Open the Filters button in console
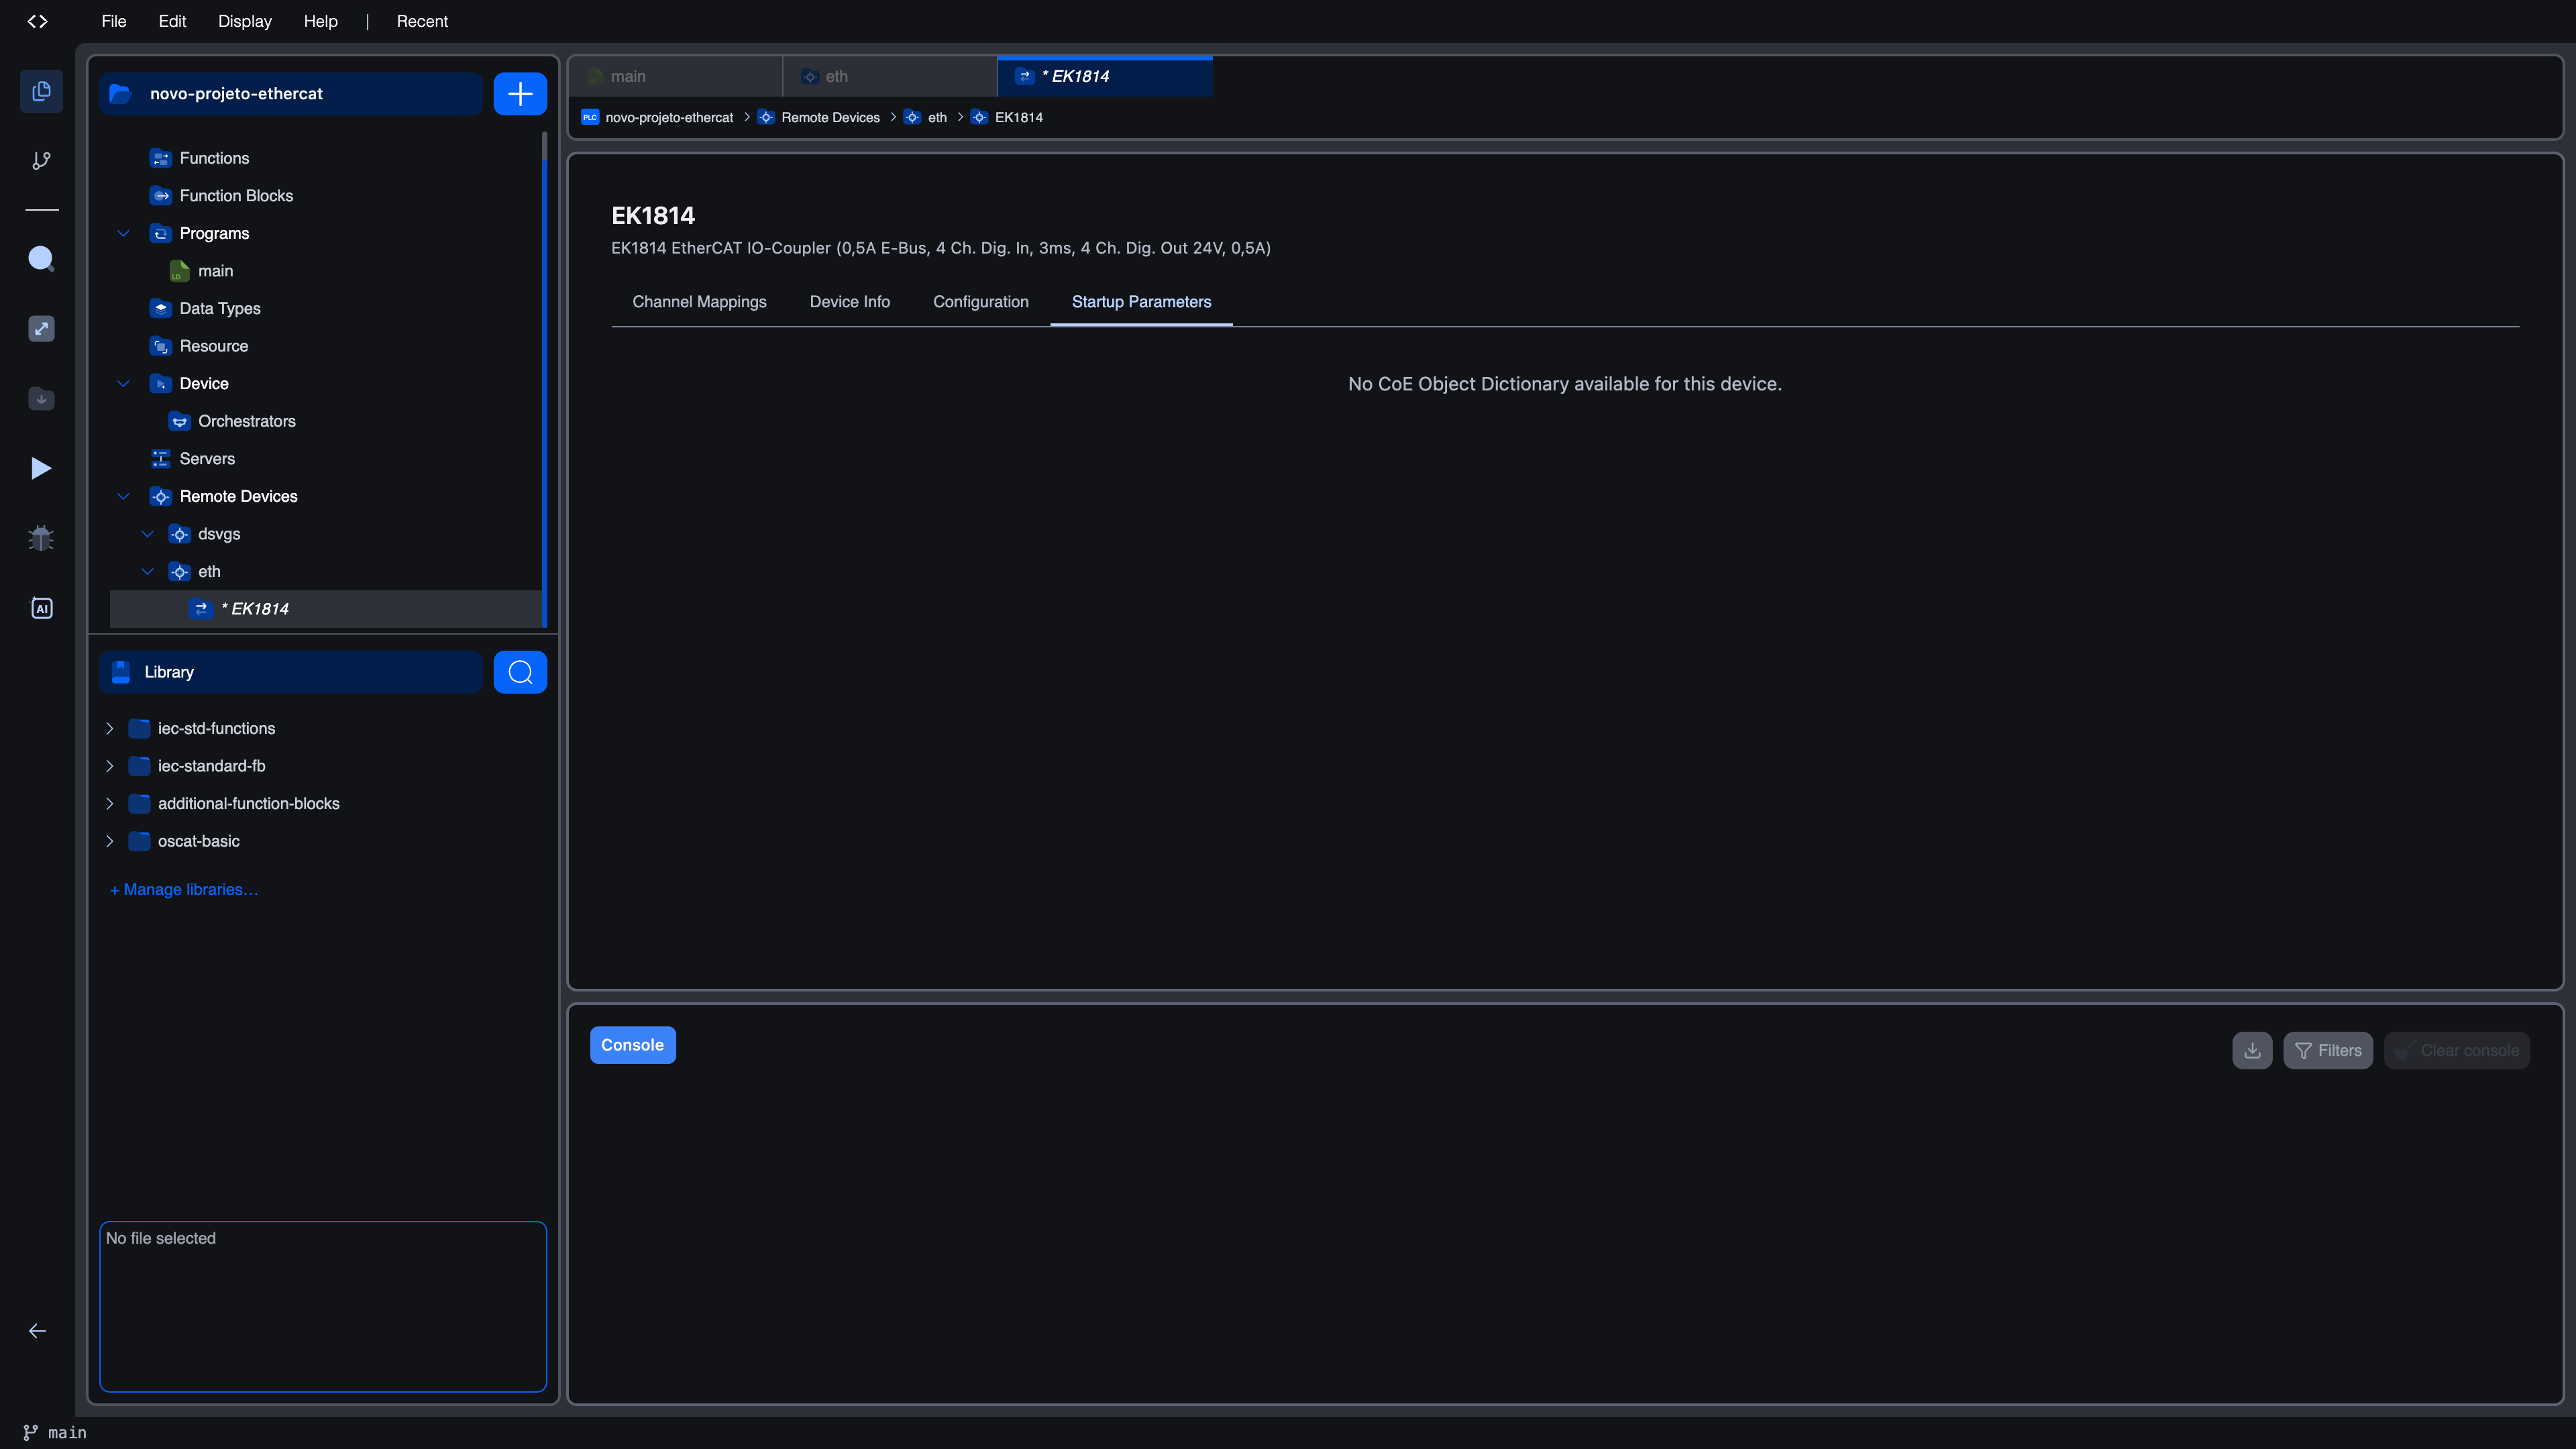The image size is (2576, 1449). [2328, 1050]
